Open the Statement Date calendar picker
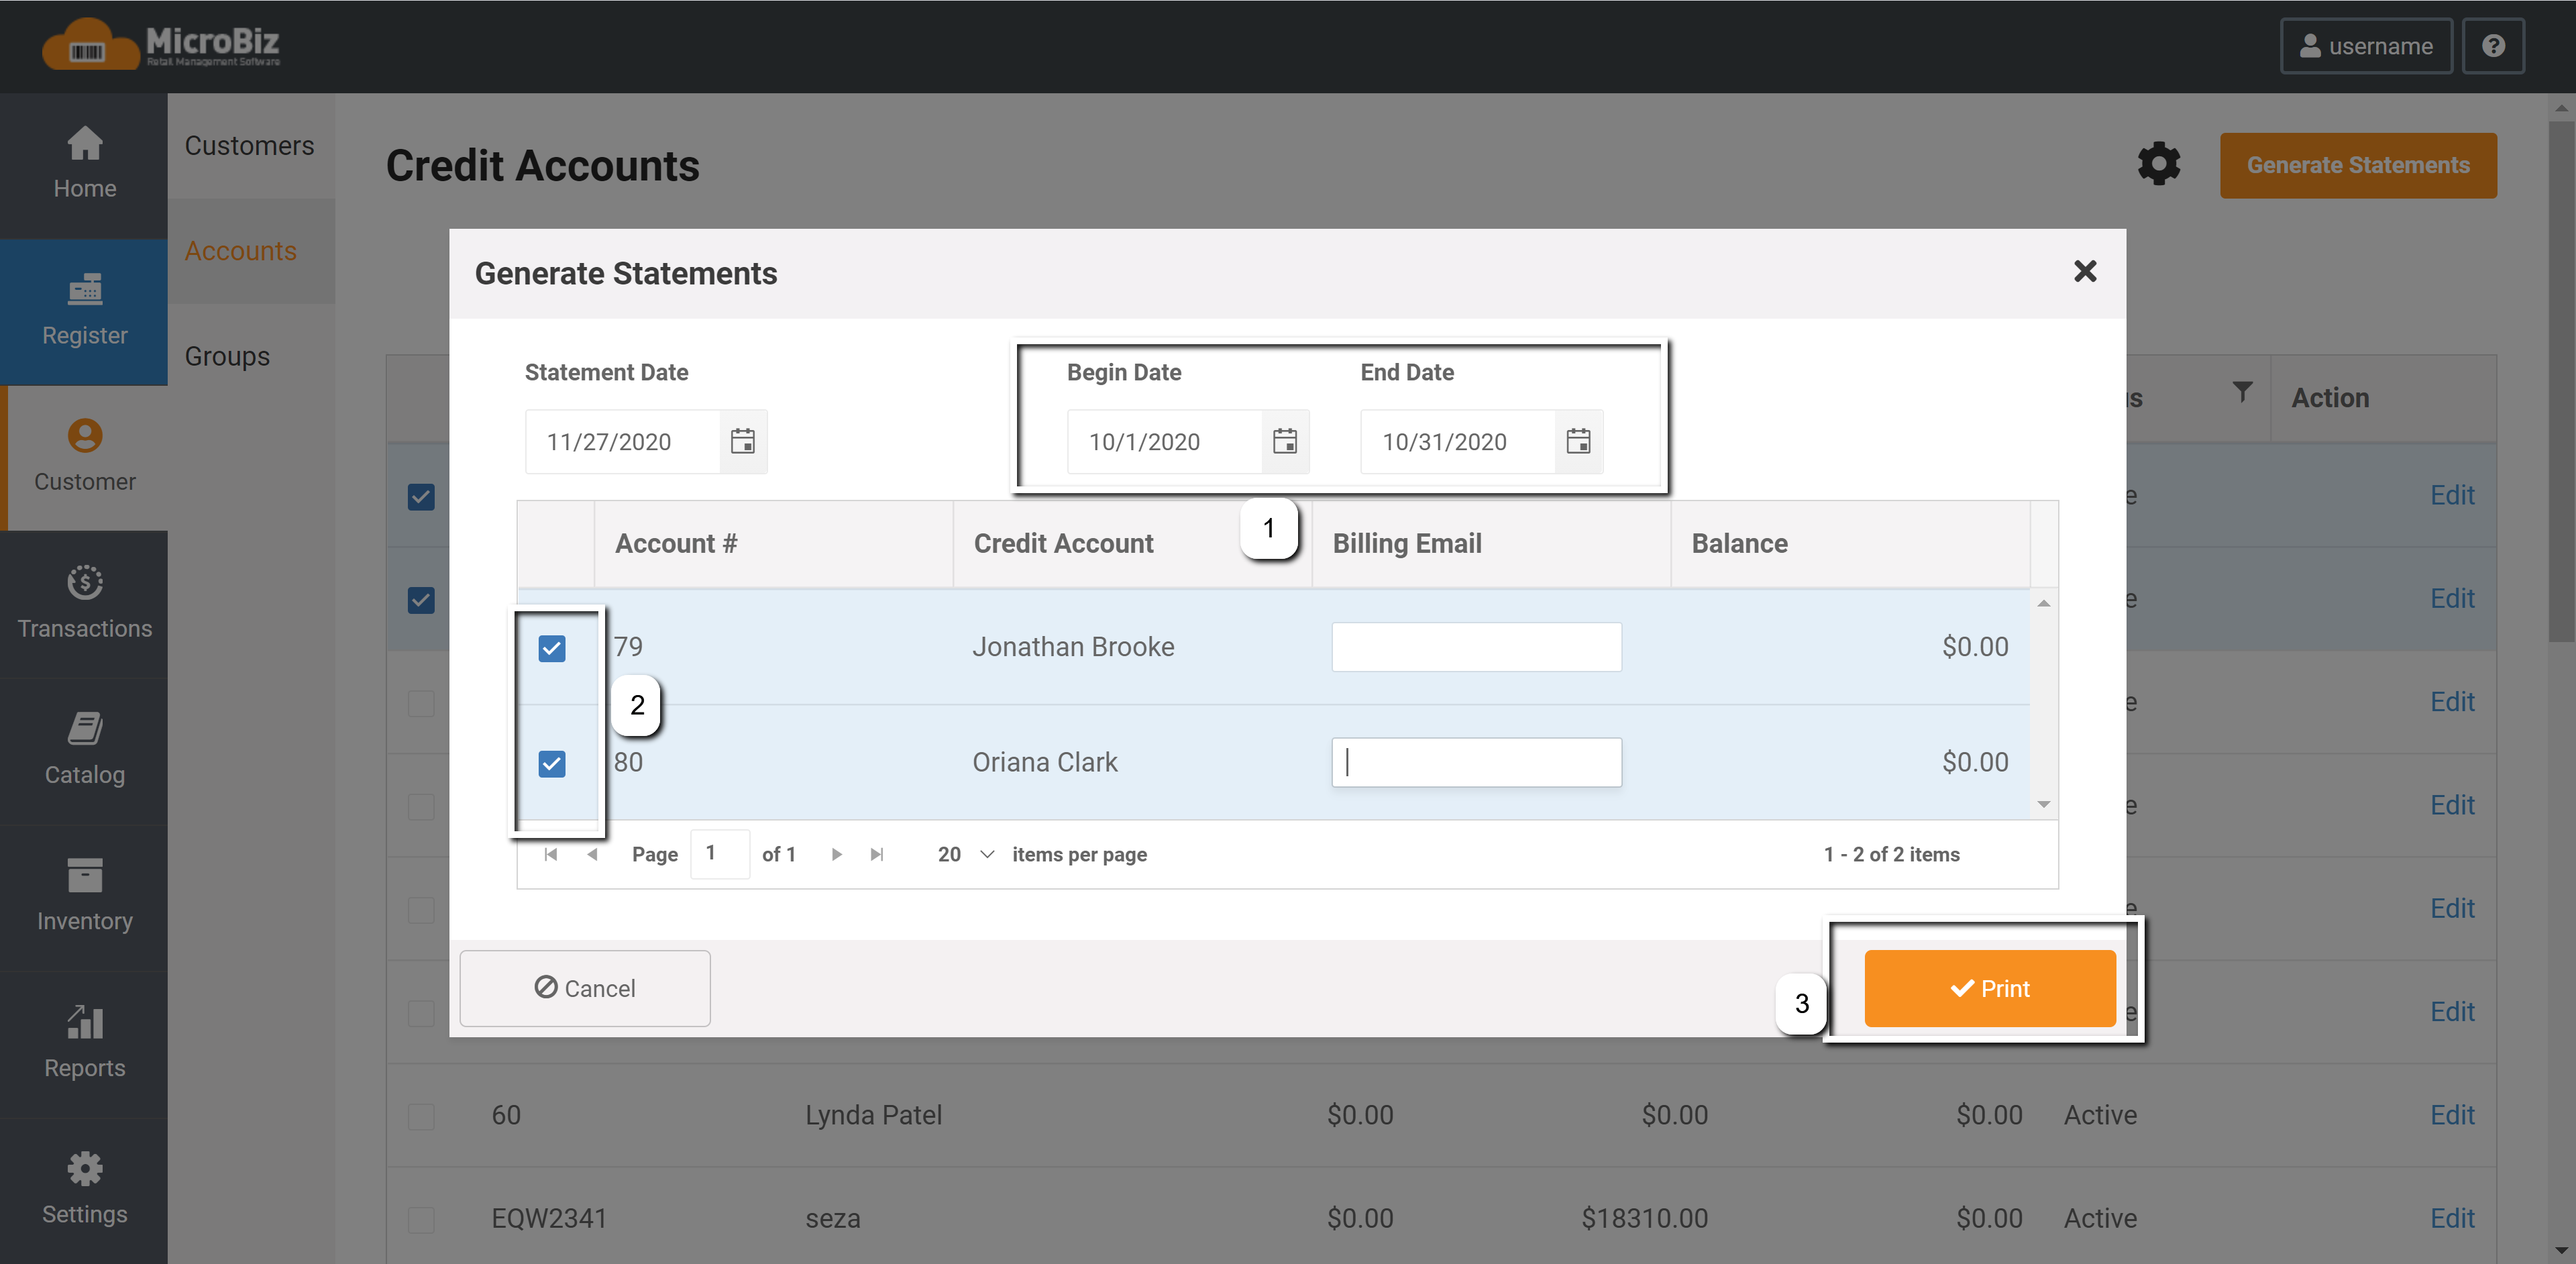The image size is (2576, 1264). pyautogui.click(x=742, y=441)
